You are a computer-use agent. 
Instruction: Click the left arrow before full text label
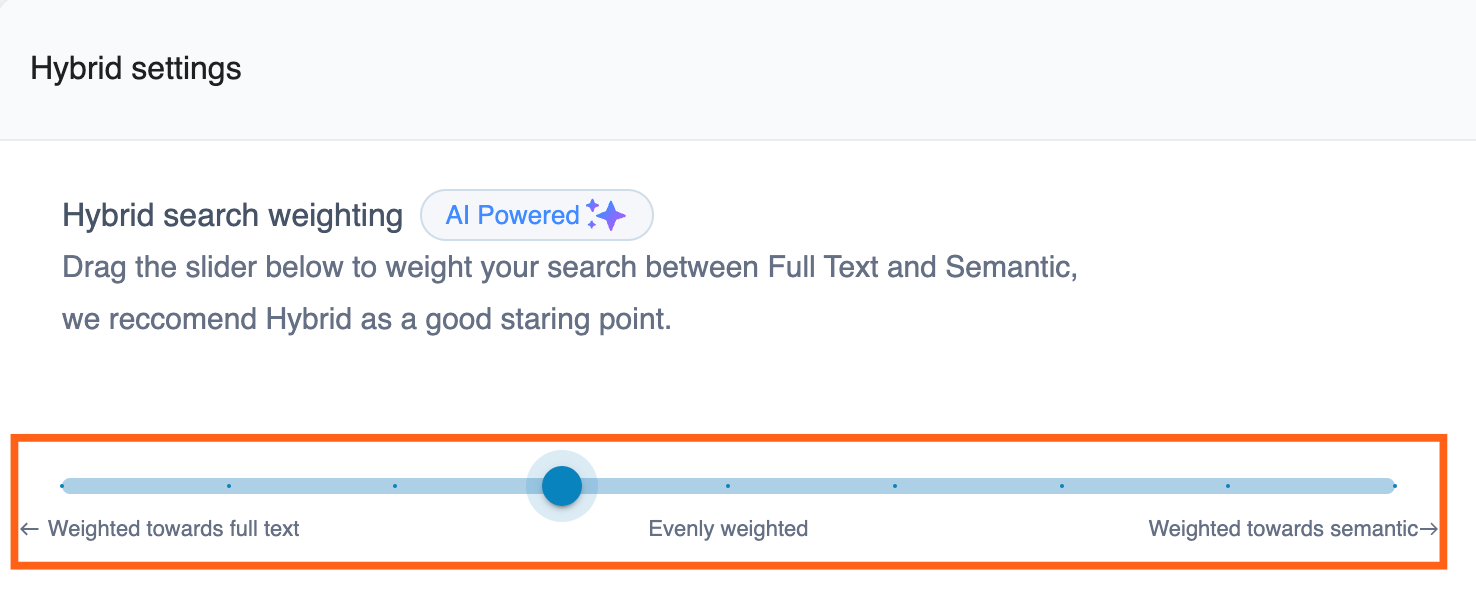click(x=31, y=529)
